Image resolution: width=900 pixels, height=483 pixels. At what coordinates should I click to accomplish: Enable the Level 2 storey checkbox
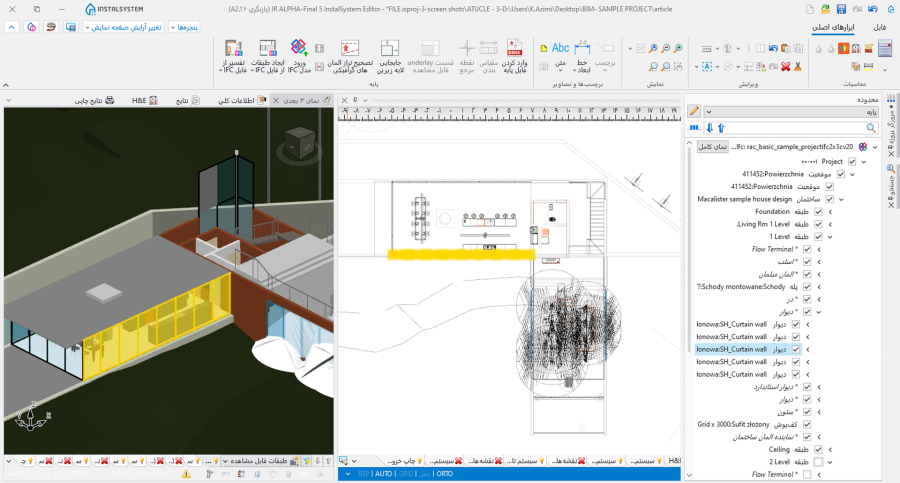pyautogui.click(x=817, y=462)
